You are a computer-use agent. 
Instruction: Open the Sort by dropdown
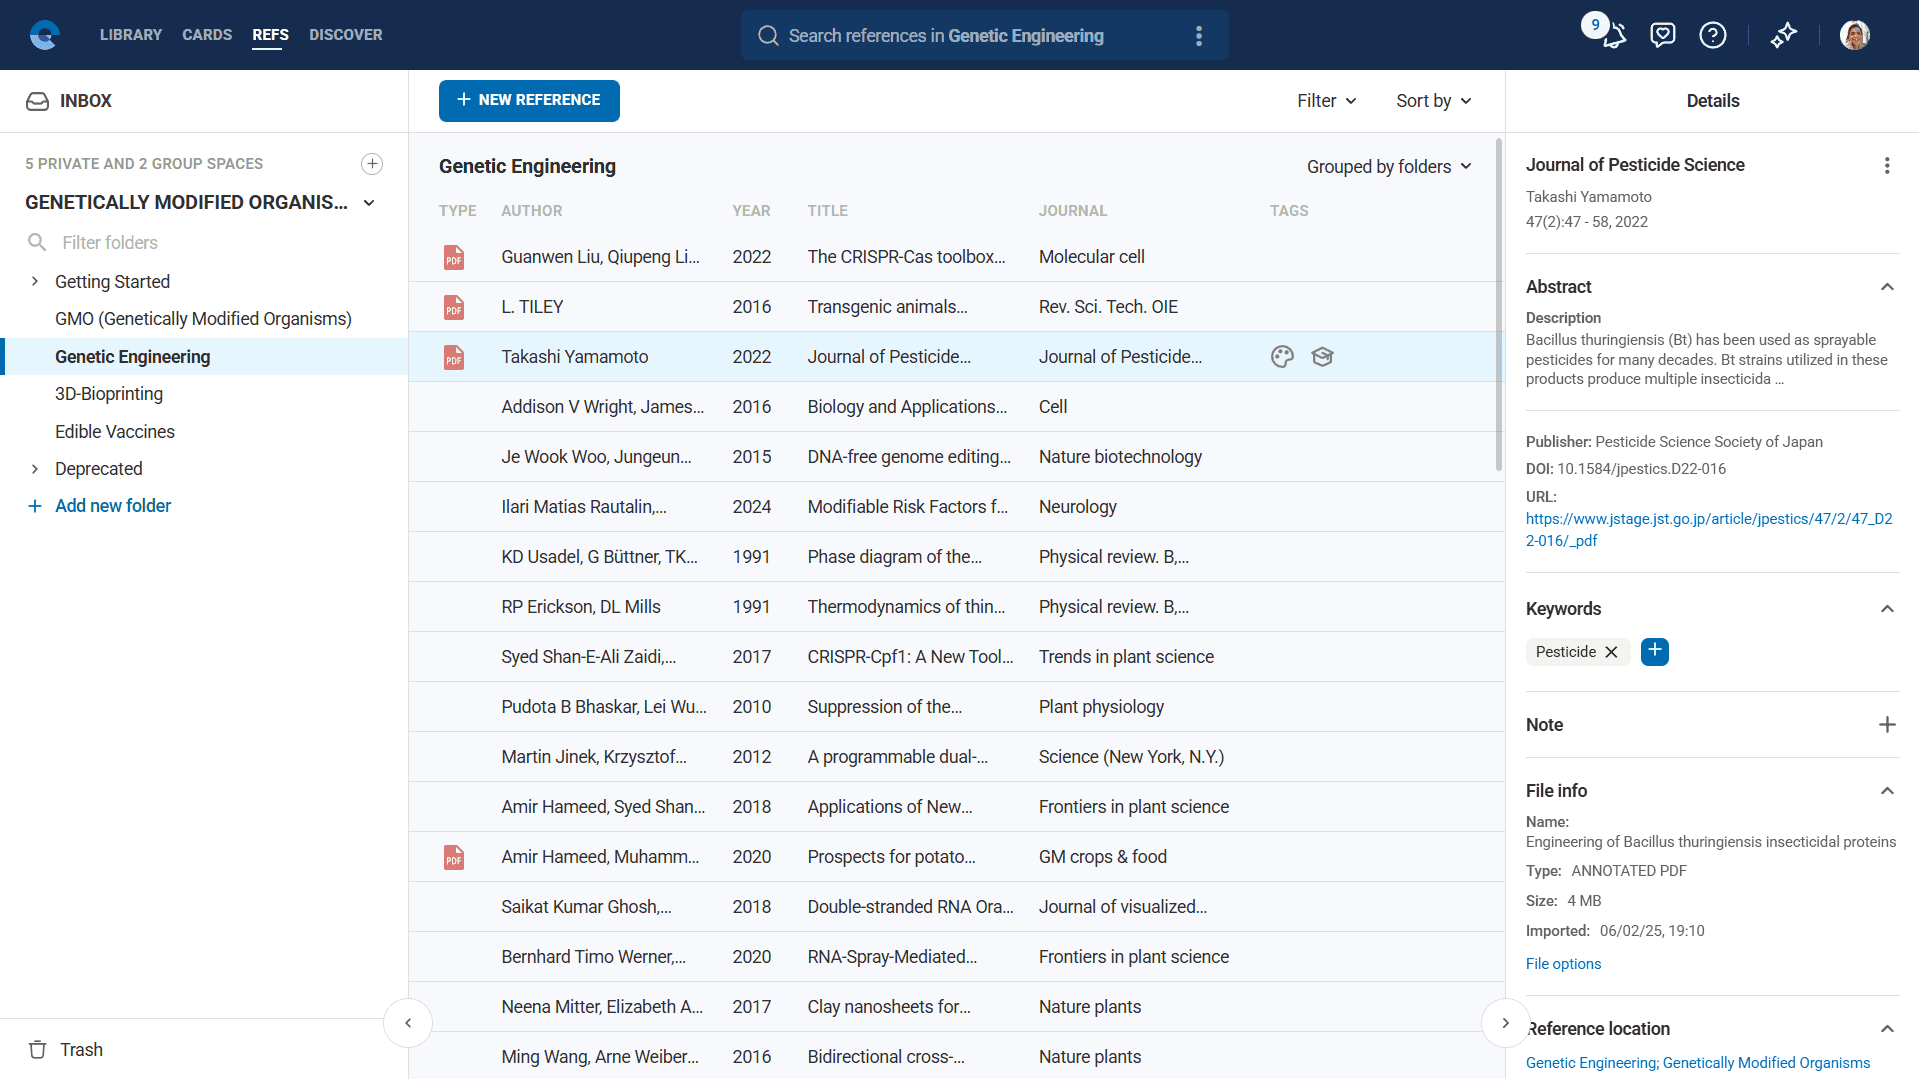(x=1433, y=101)
